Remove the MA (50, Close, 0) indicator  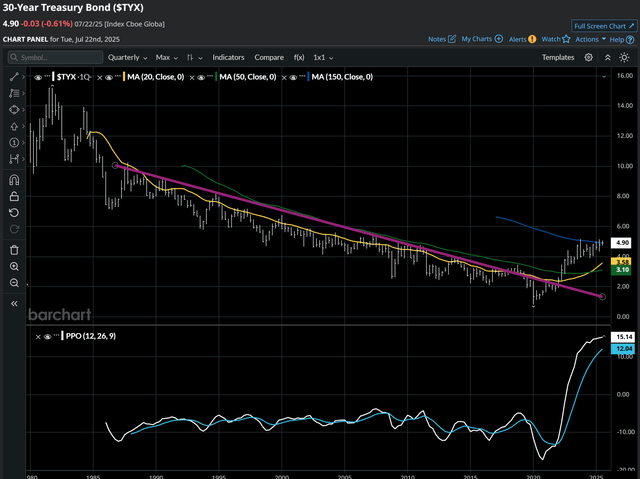[192, 77]
